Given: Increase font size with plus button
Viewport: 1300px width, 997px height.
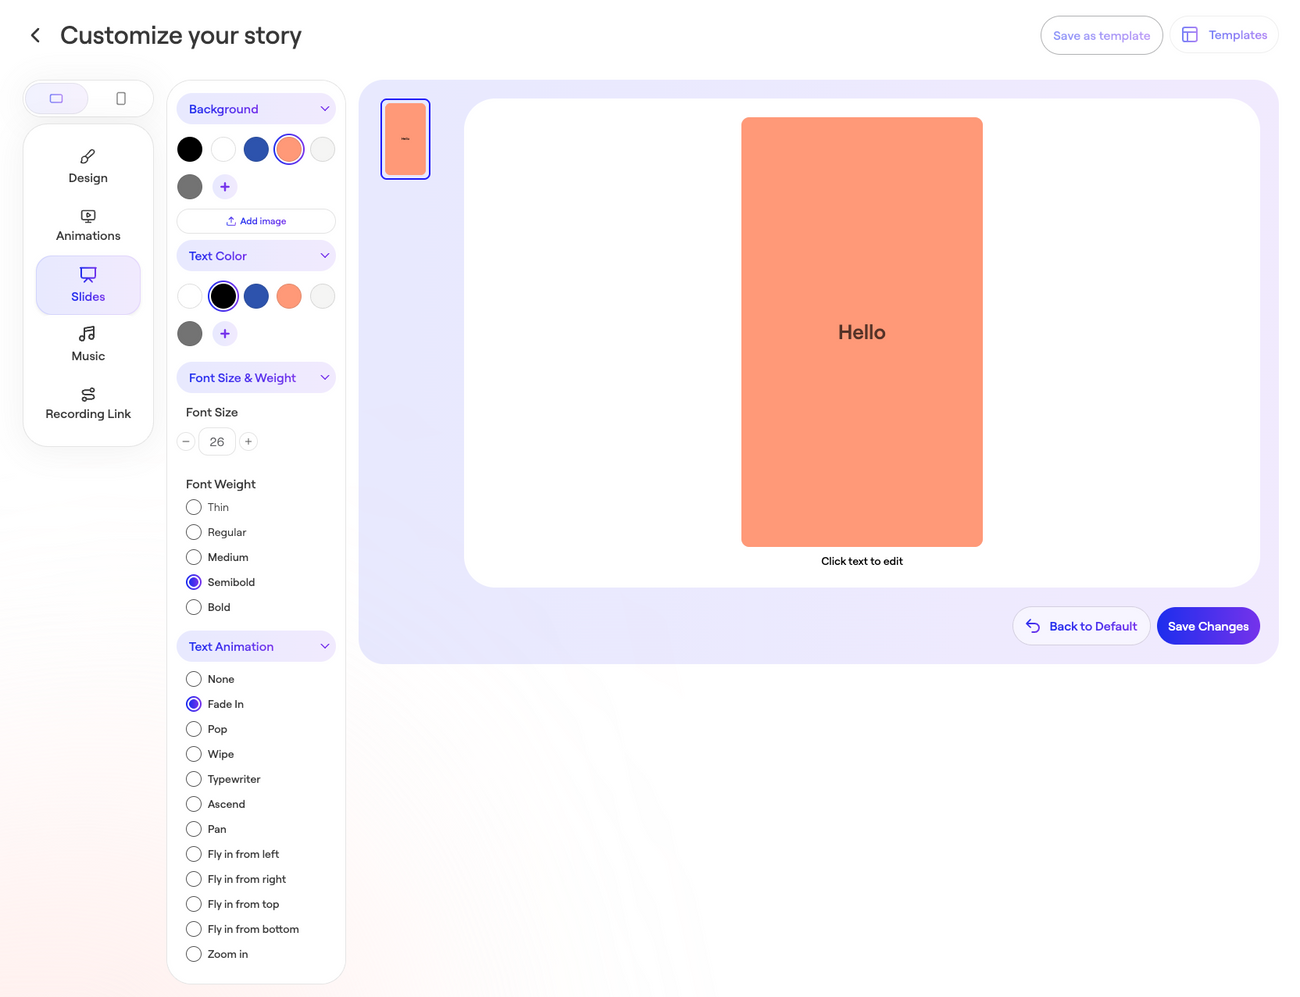Looking at the screenshot, I should click(249, 442).
